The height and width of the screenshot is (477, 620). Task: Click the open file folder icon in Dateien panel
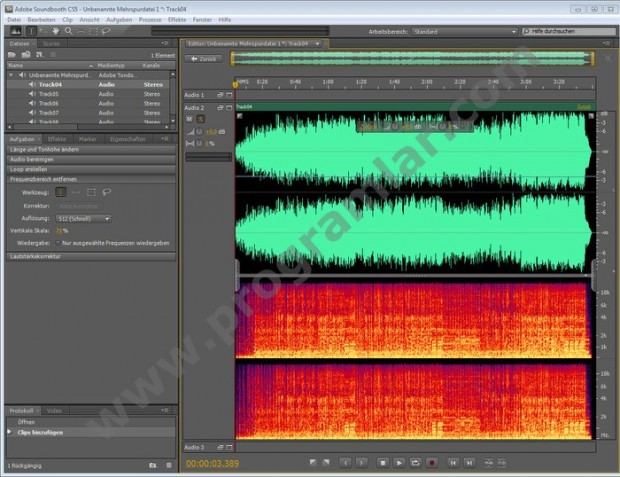12,55
